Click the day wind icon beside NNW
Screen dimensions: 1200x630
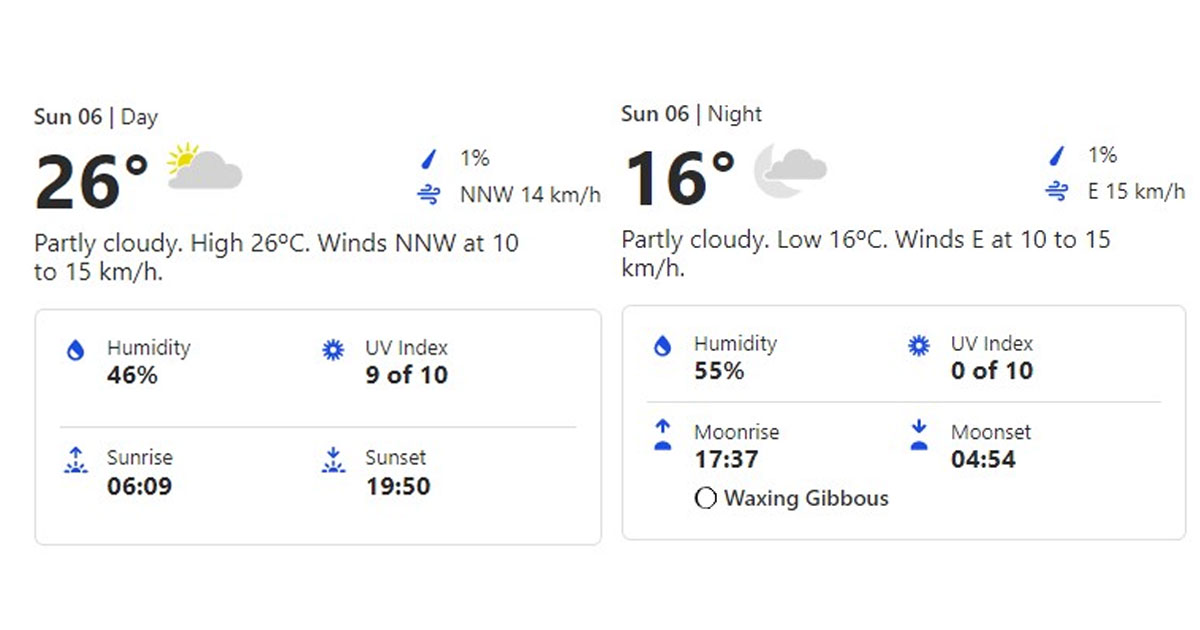(429, 195)
